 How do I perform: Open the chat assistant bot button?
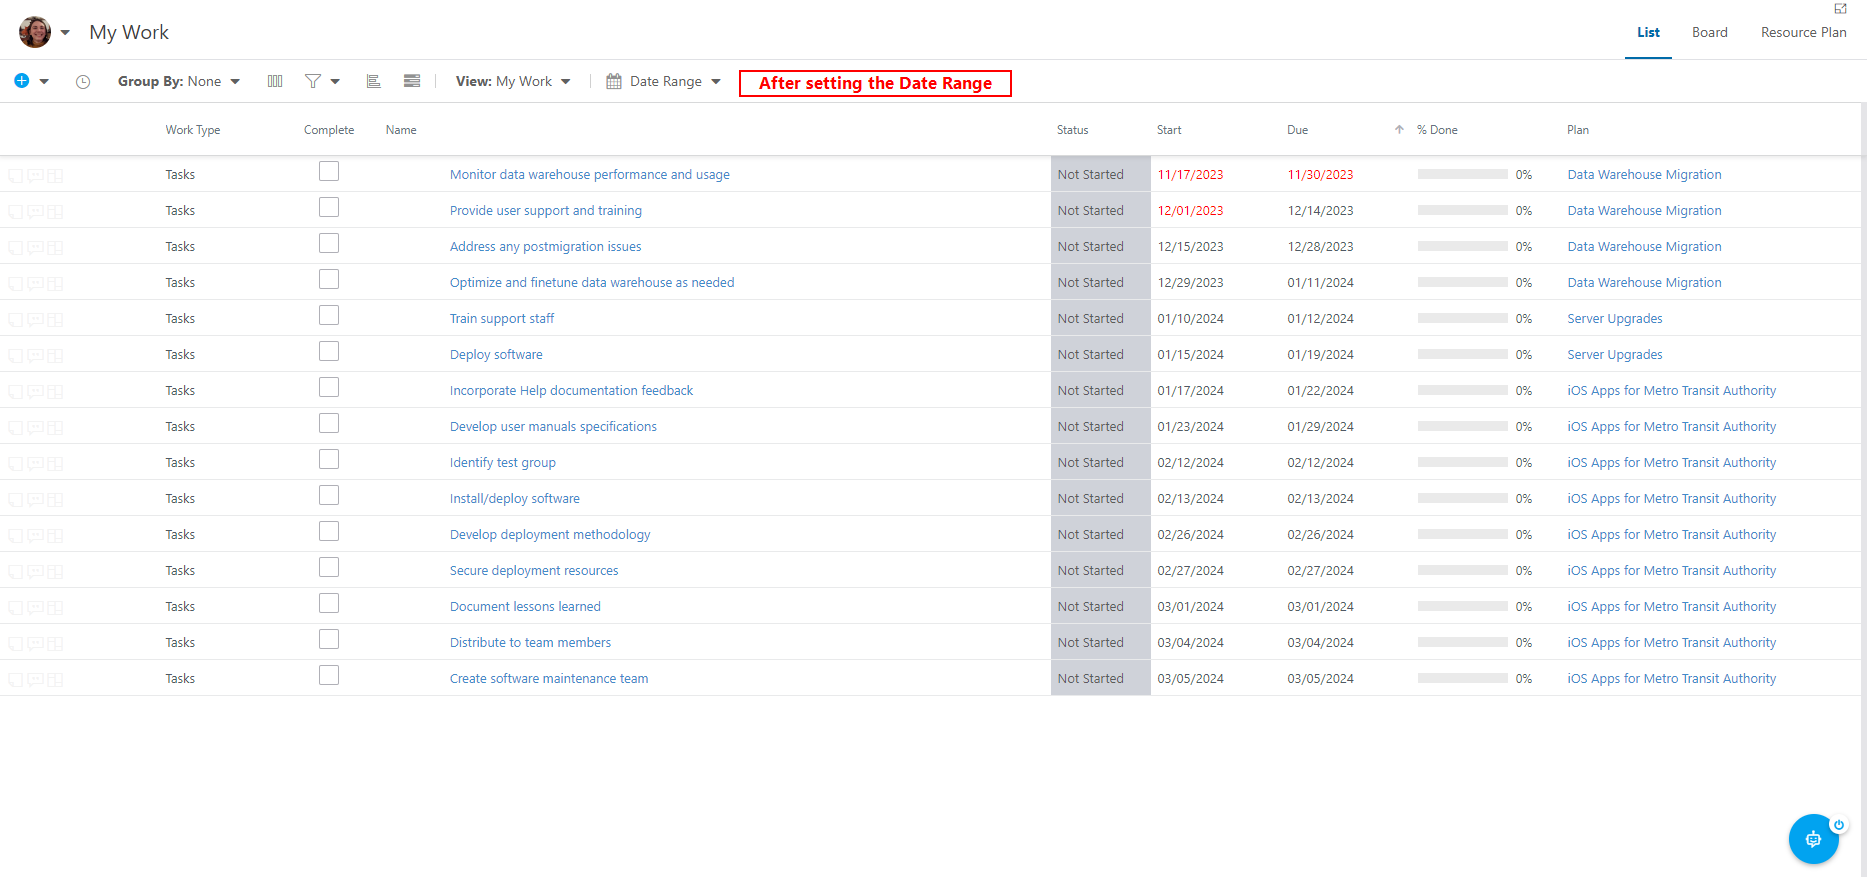(1813, 839)
